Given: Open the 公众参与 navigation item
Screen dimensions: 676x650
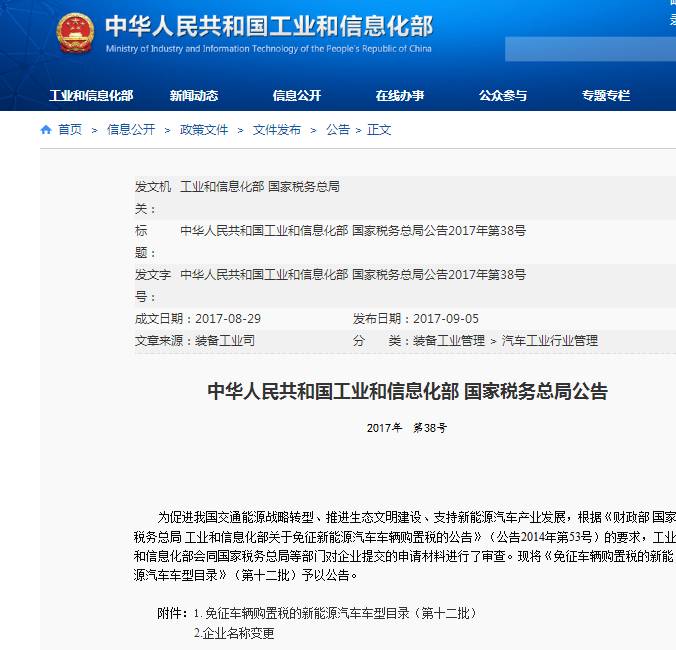Looking at the screenshot, I should click(x=502, y=96).
